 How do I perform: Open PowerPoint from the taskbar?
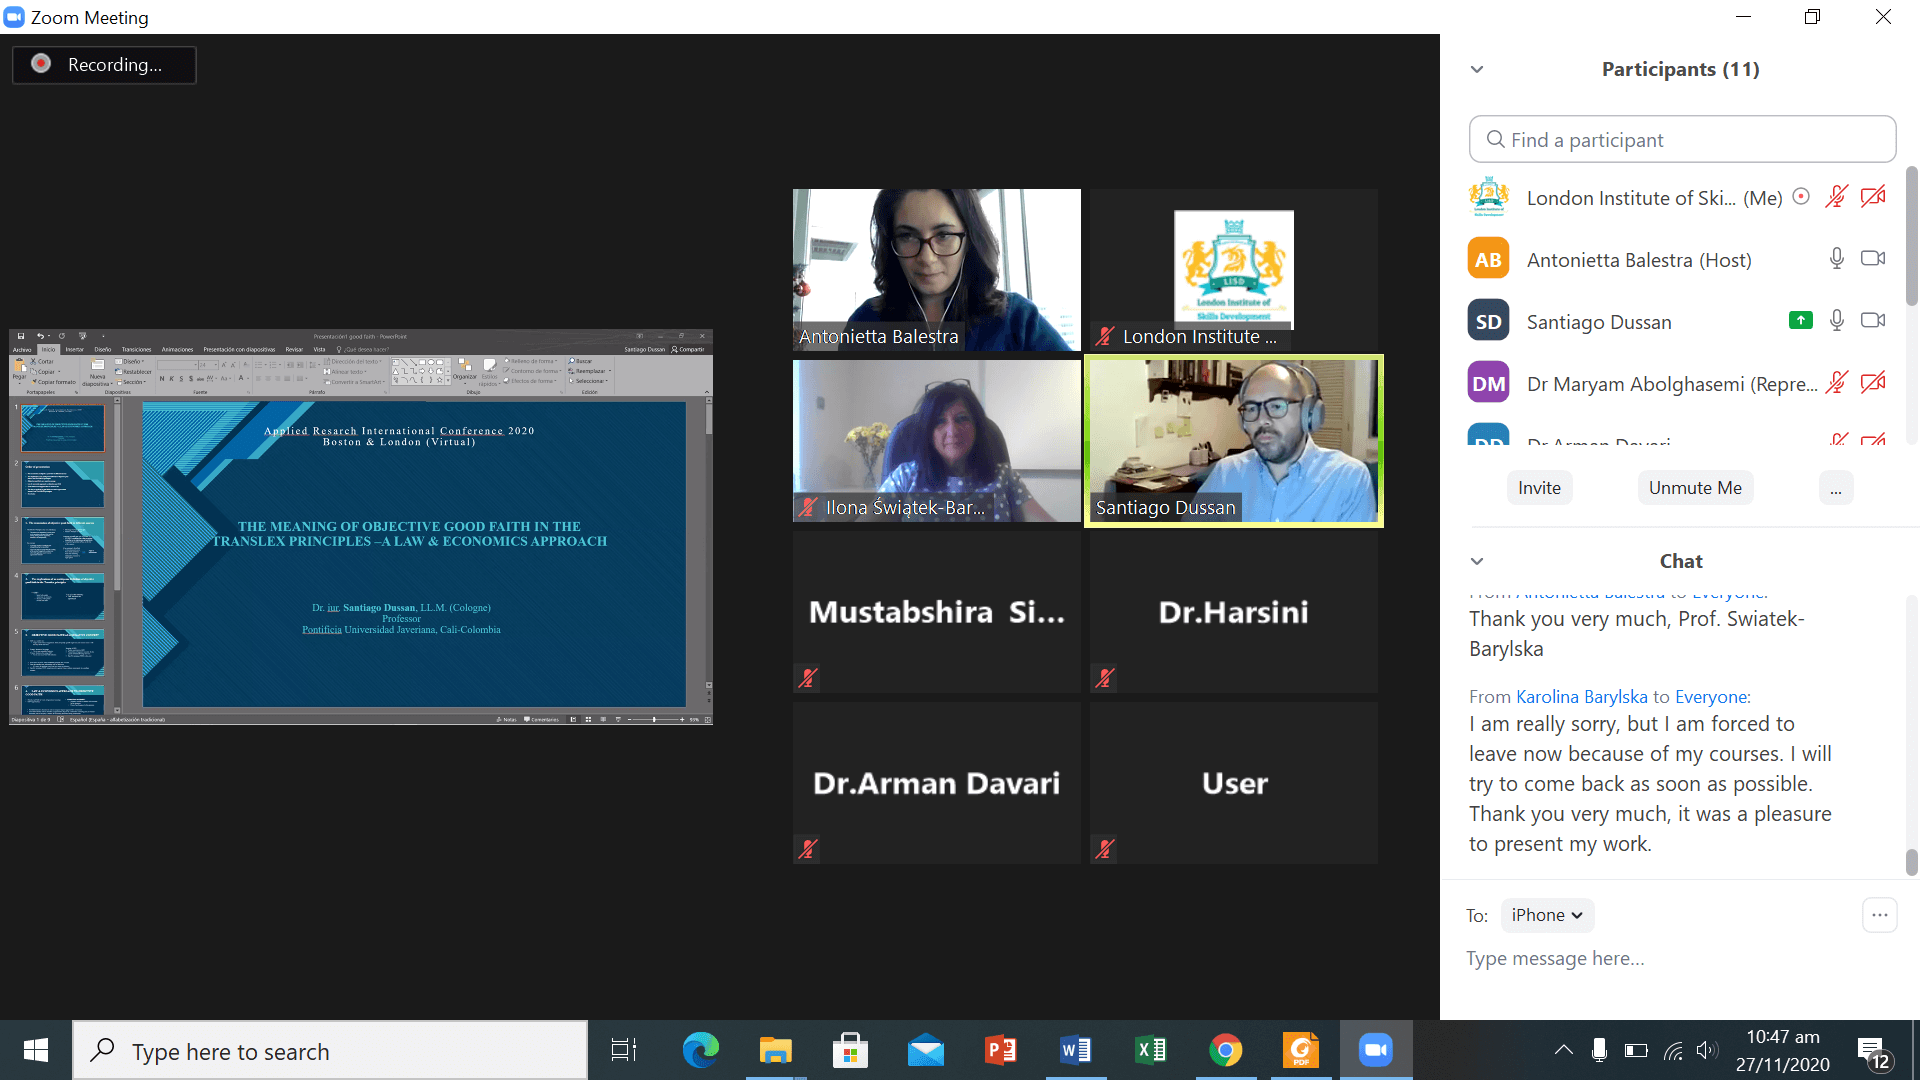click(1000, 1050)
